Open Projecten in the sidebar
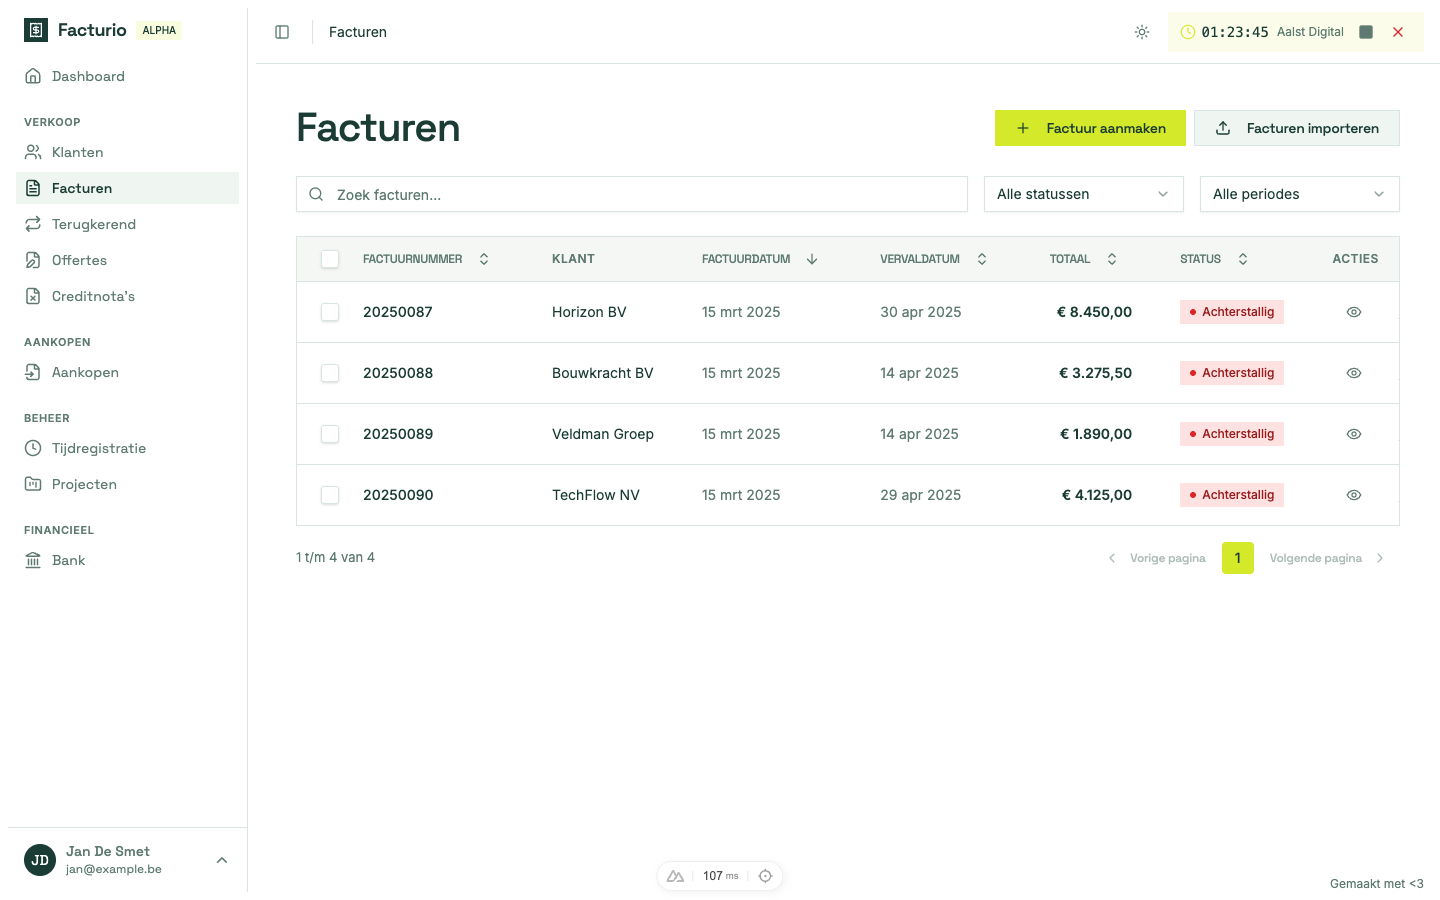 coord(127,484)
